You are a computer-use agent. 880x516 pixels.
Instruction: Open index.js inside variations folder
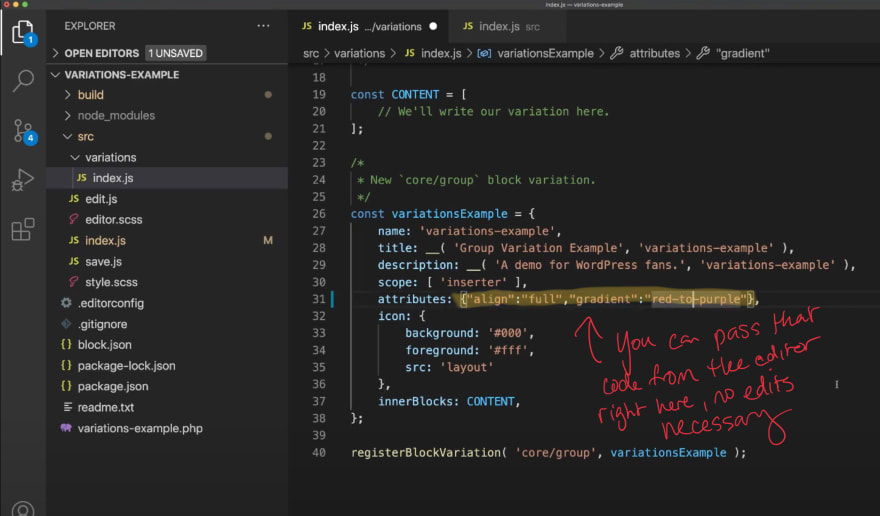167,178
